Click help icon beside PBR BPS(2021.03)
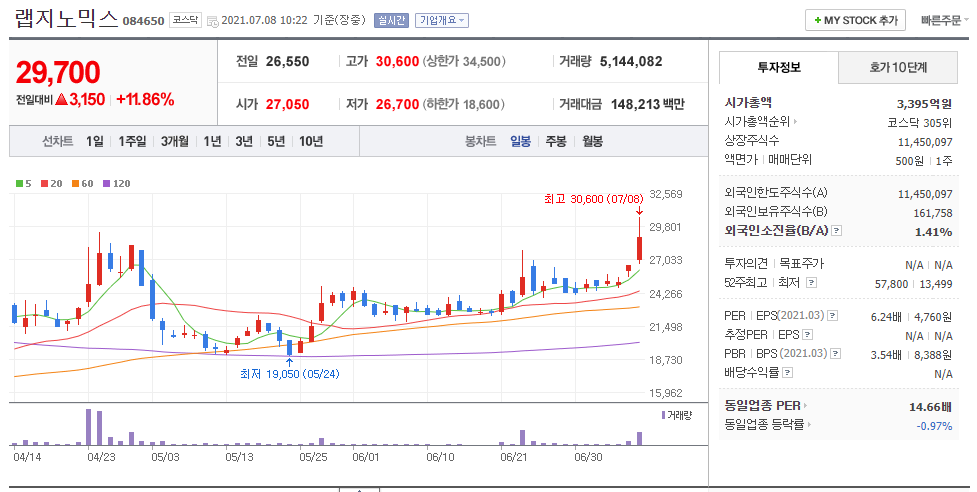The image size is (977, 492). coord(836,354)
